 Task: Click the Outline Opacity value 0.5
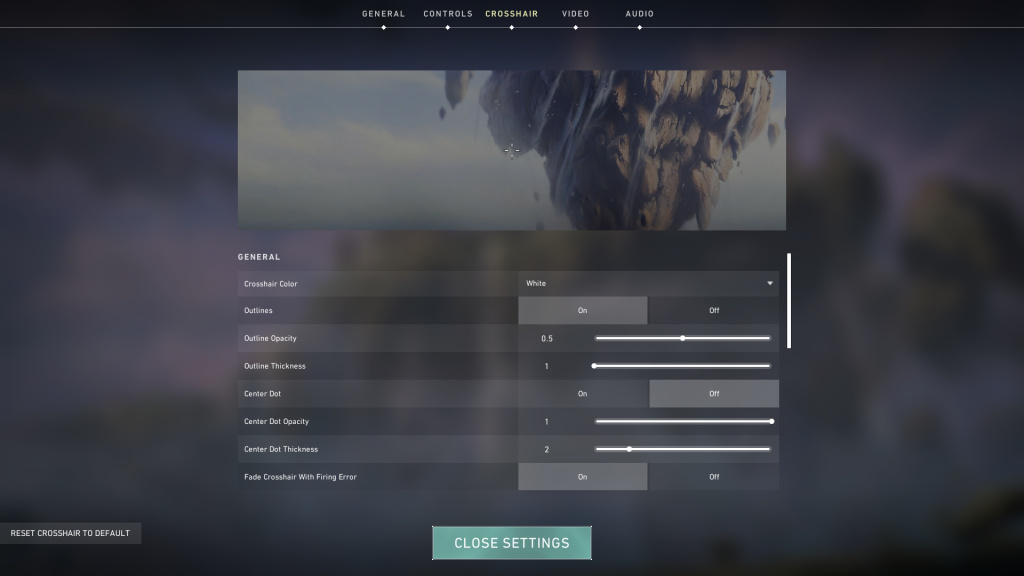pos(547,338)
